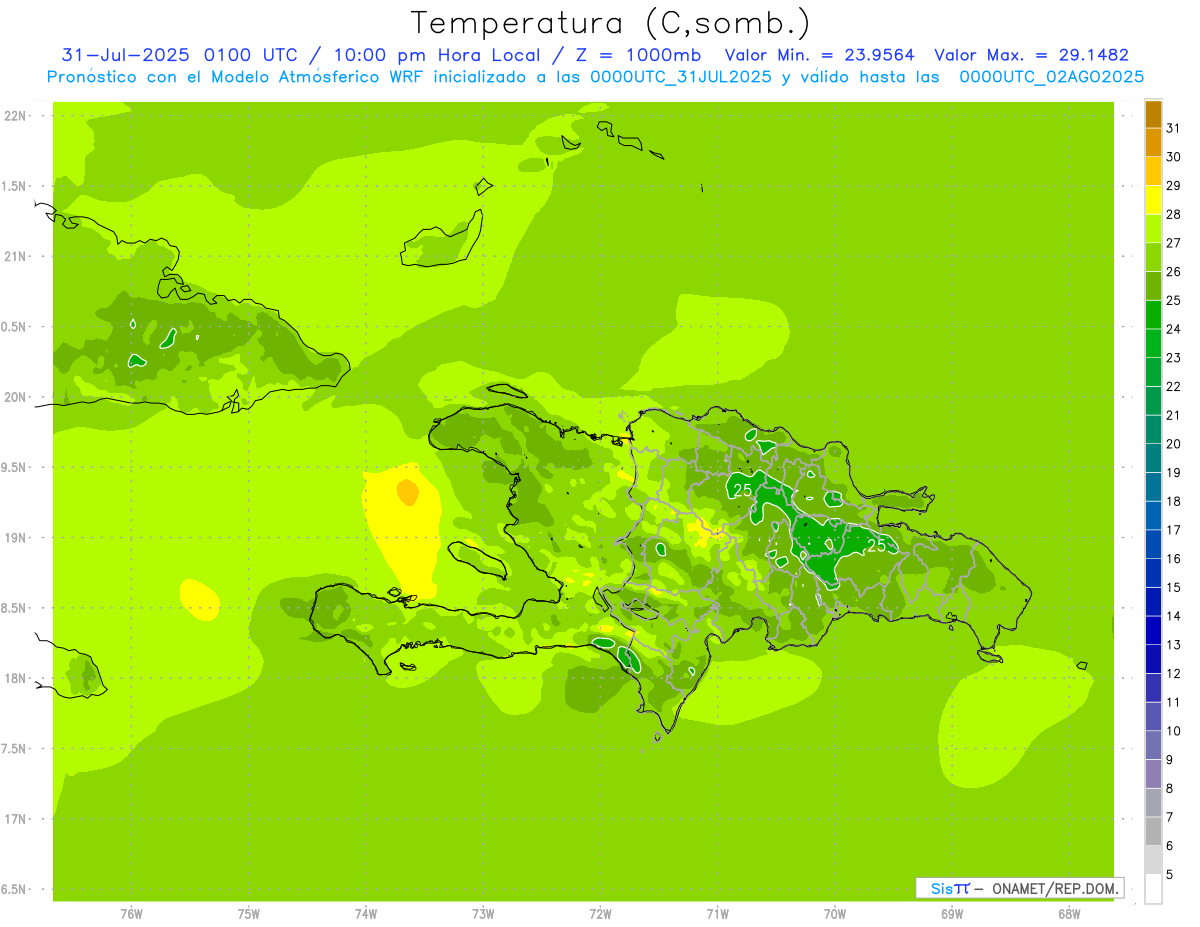Screen dimensions: 1200x927
Task: Click the 70W longitude axis label
Action: tap(835, 914)
